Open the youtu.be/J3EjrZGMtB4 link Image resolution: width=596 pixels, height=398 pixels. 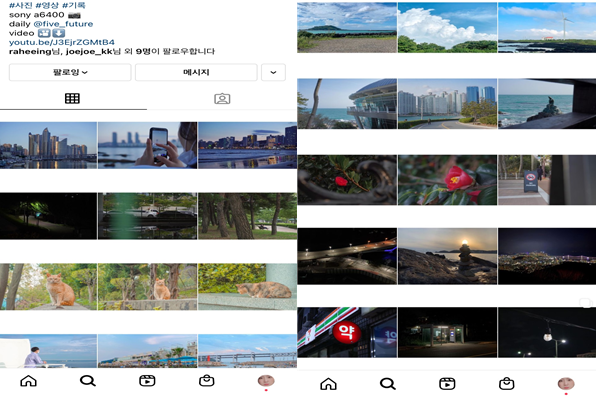[62, 42]
